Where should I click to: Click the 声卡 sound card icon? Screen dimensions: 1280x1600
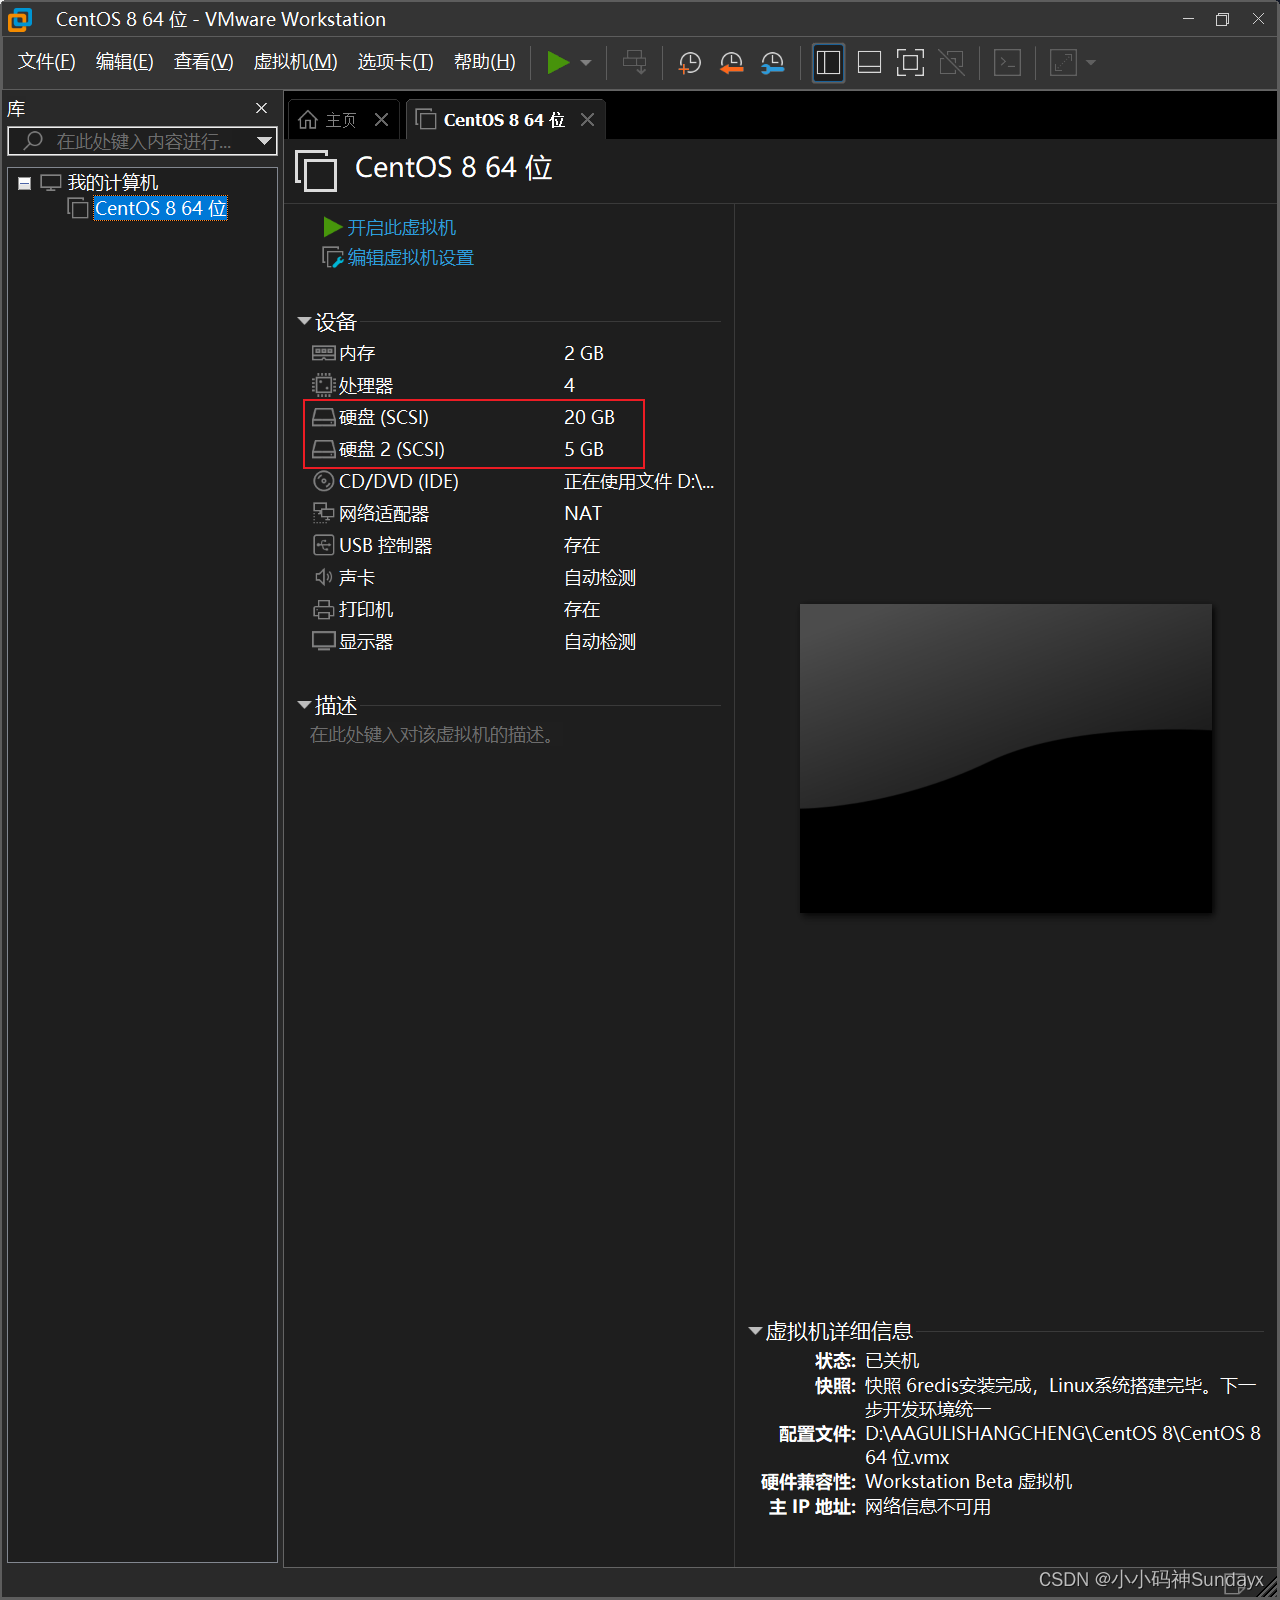[323, 577]
